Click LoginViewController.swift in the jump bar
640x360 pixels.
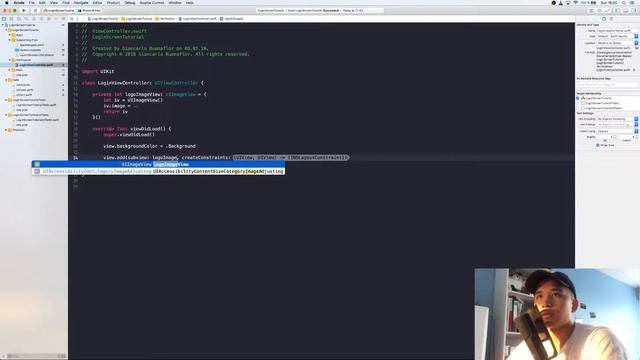pyautogui.click(x=198, y=19)
